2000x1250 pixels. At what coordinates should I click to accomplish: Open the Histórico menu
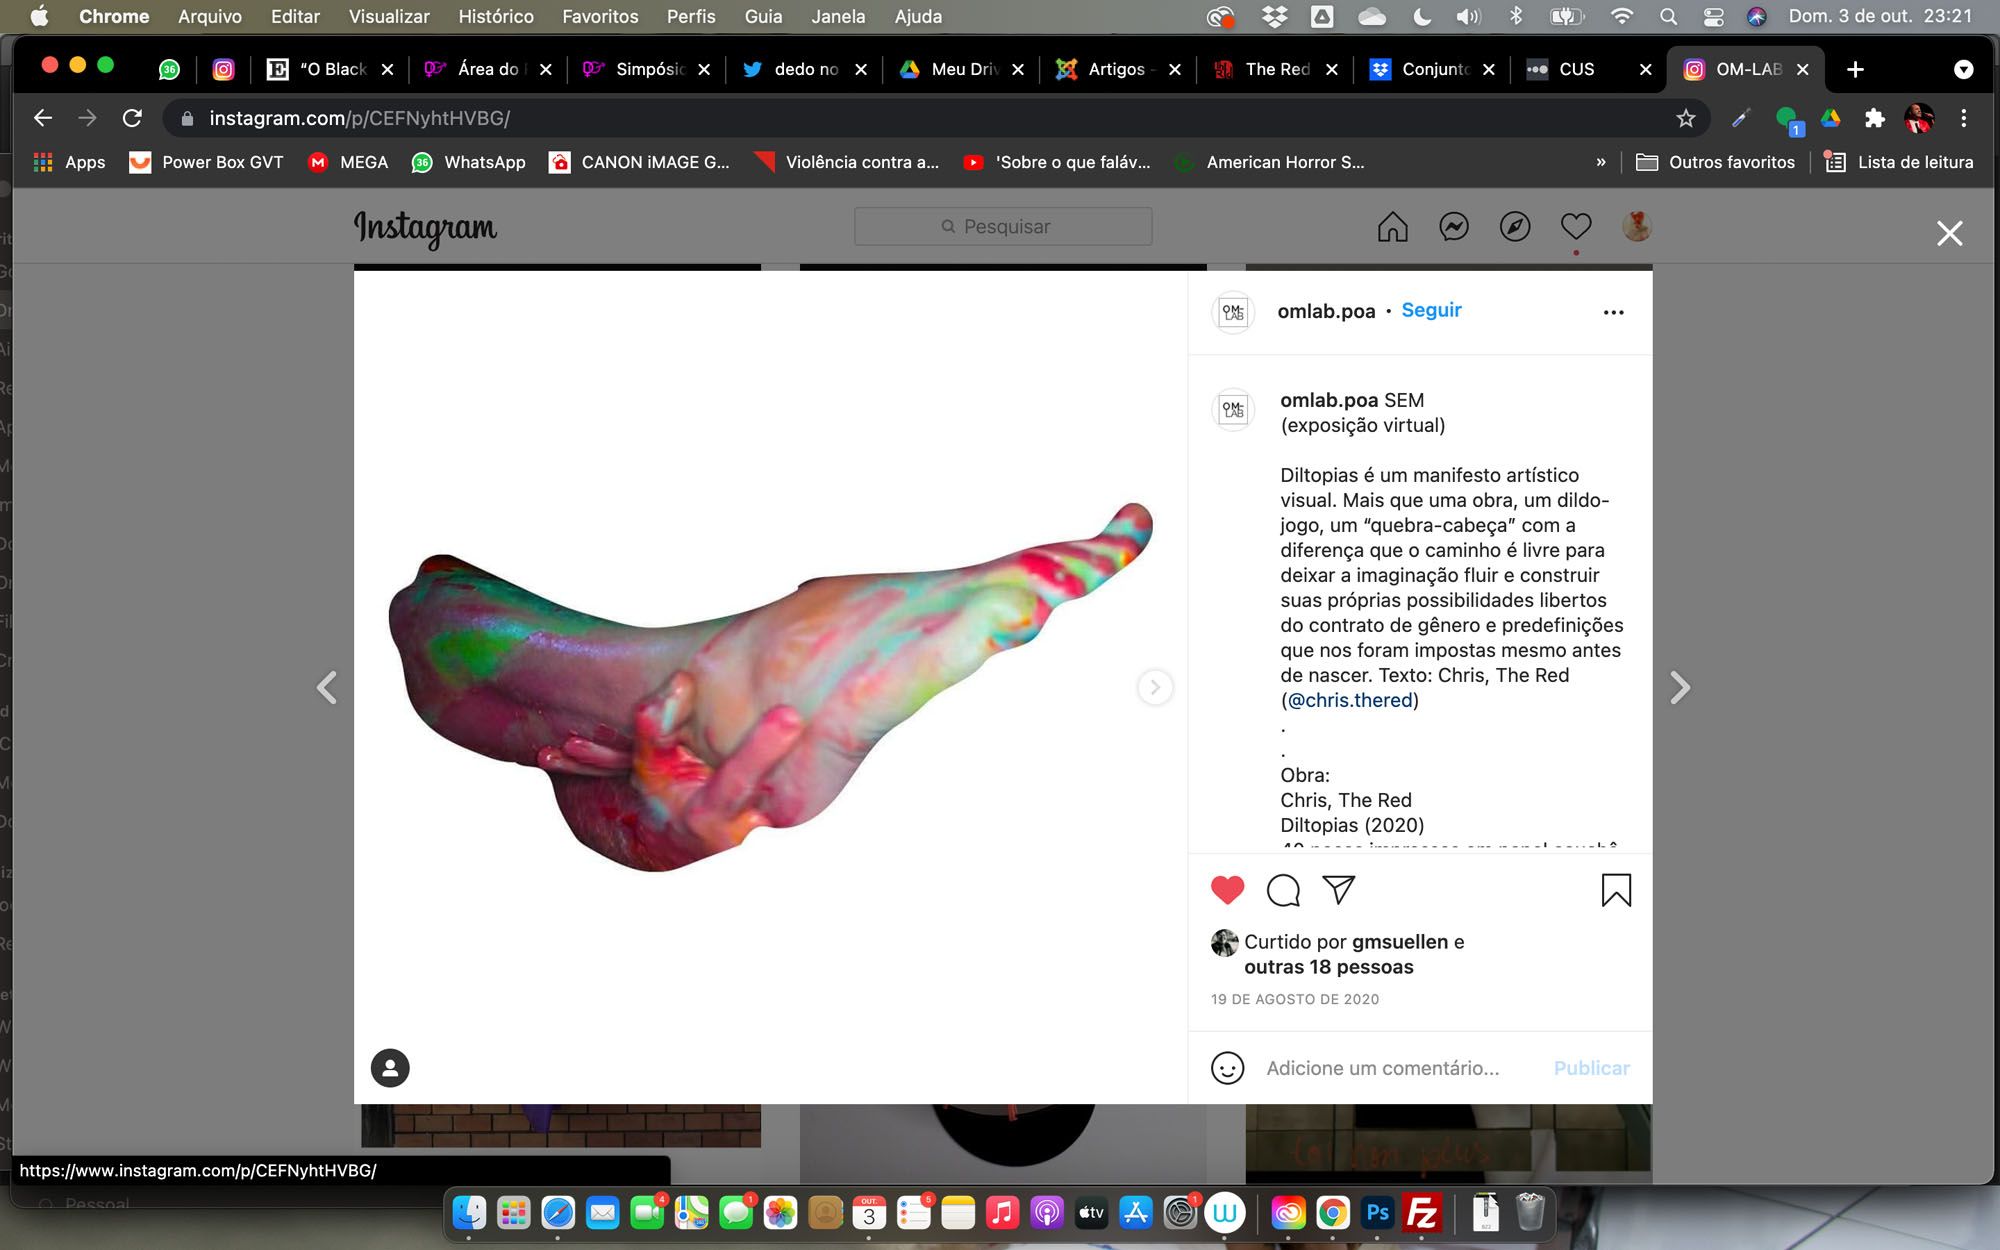495,16
